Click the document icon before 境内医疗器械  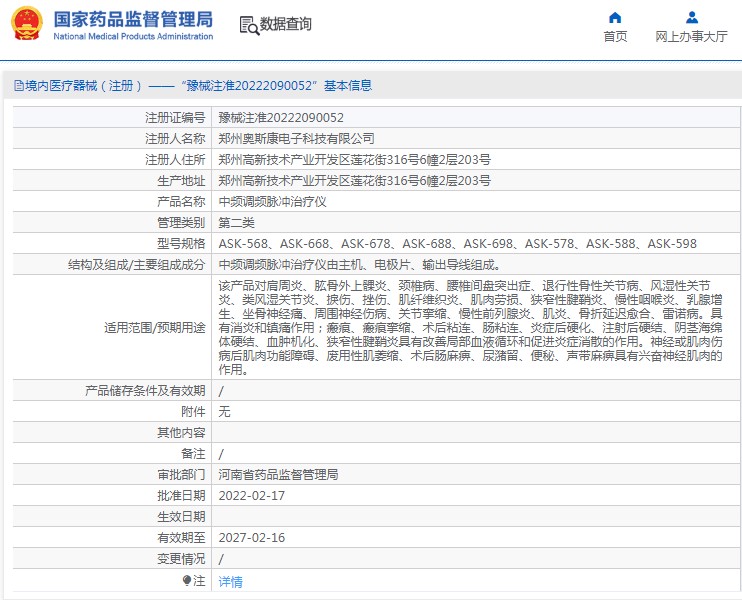[18, 86]
